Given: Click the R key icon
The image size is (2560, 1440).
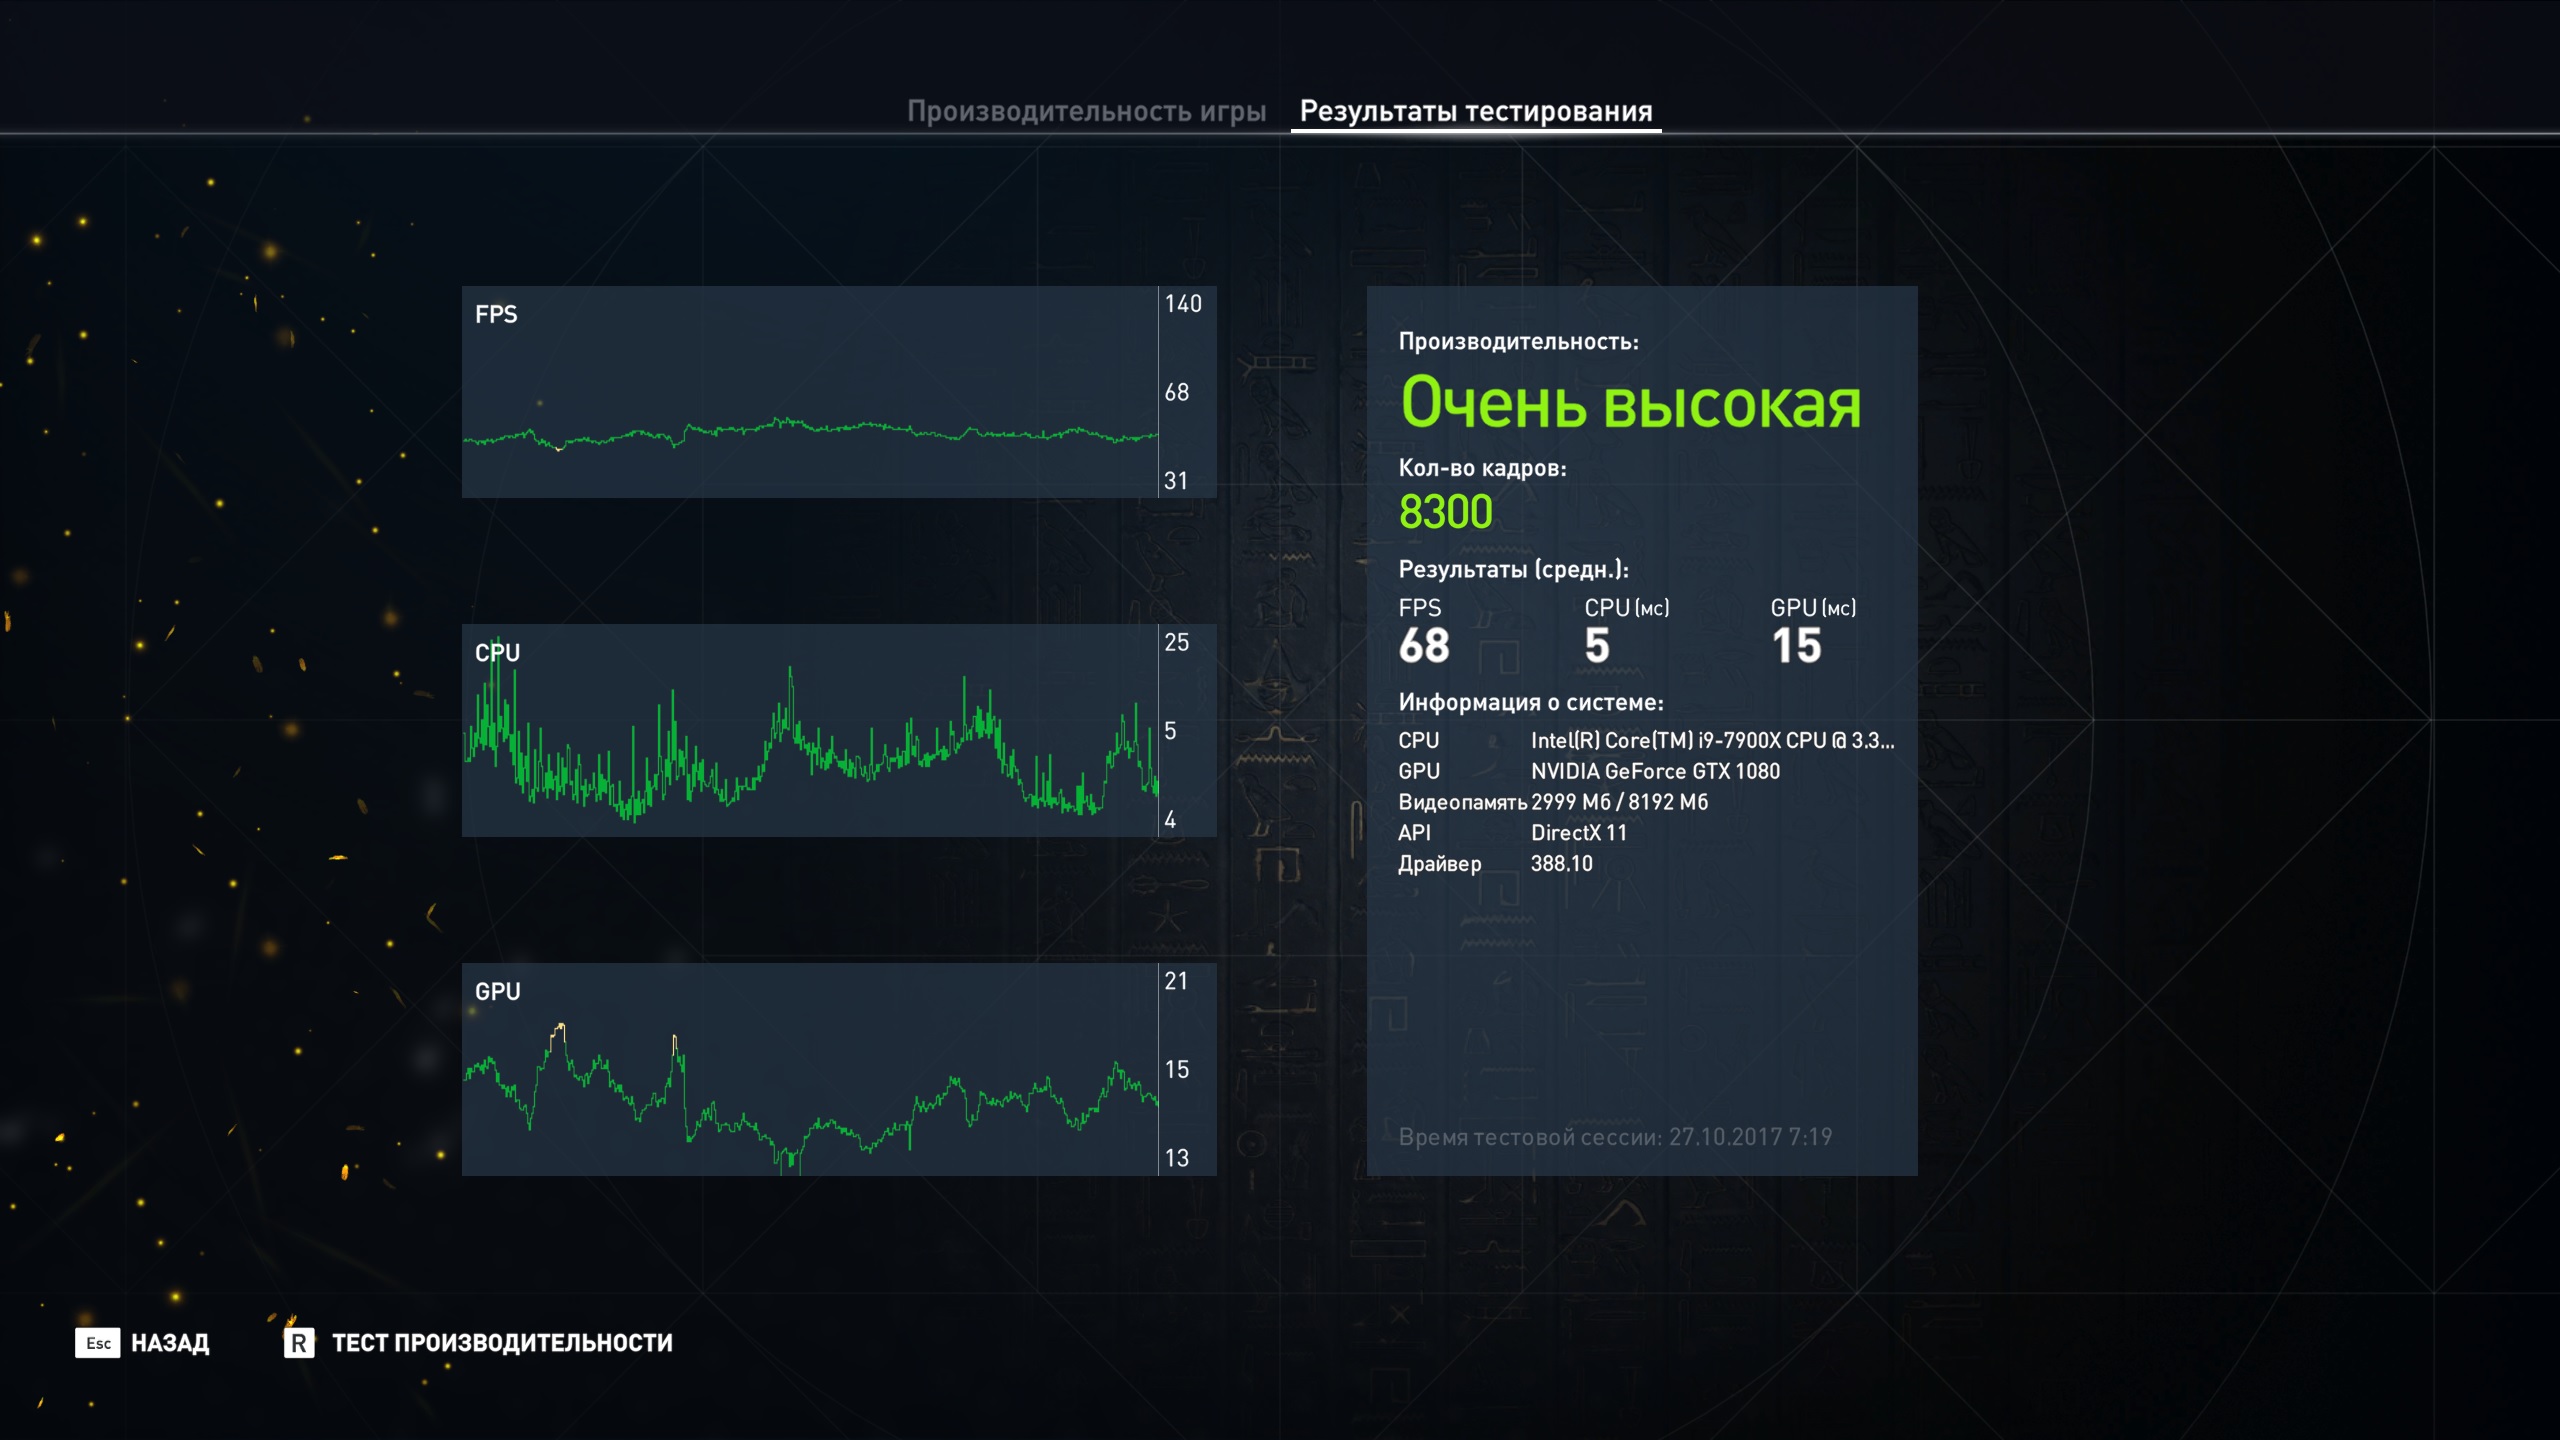Looking at the screenshot, I should [x=299, y=1343].
